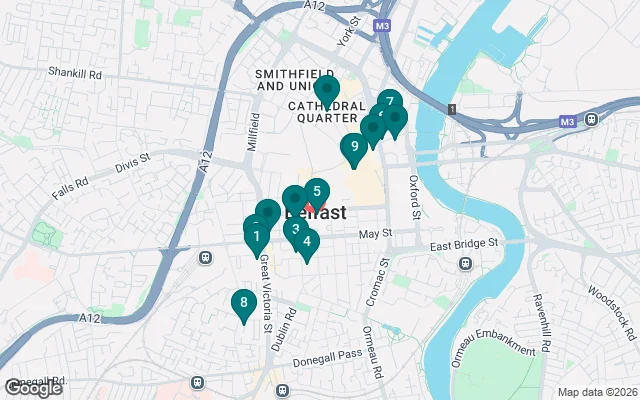640x400 pixels.
Task: Select map pin number 7
Action: point(390,100)
